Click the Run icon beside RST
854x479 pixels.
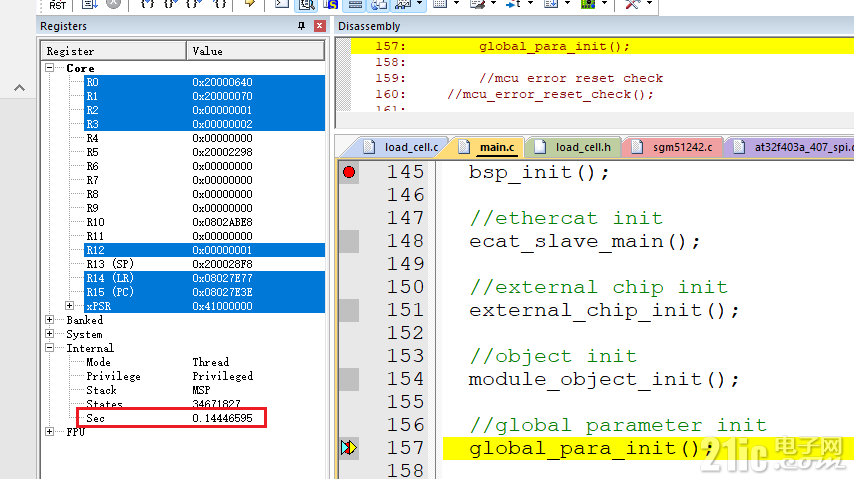click(x=89, y=4)
